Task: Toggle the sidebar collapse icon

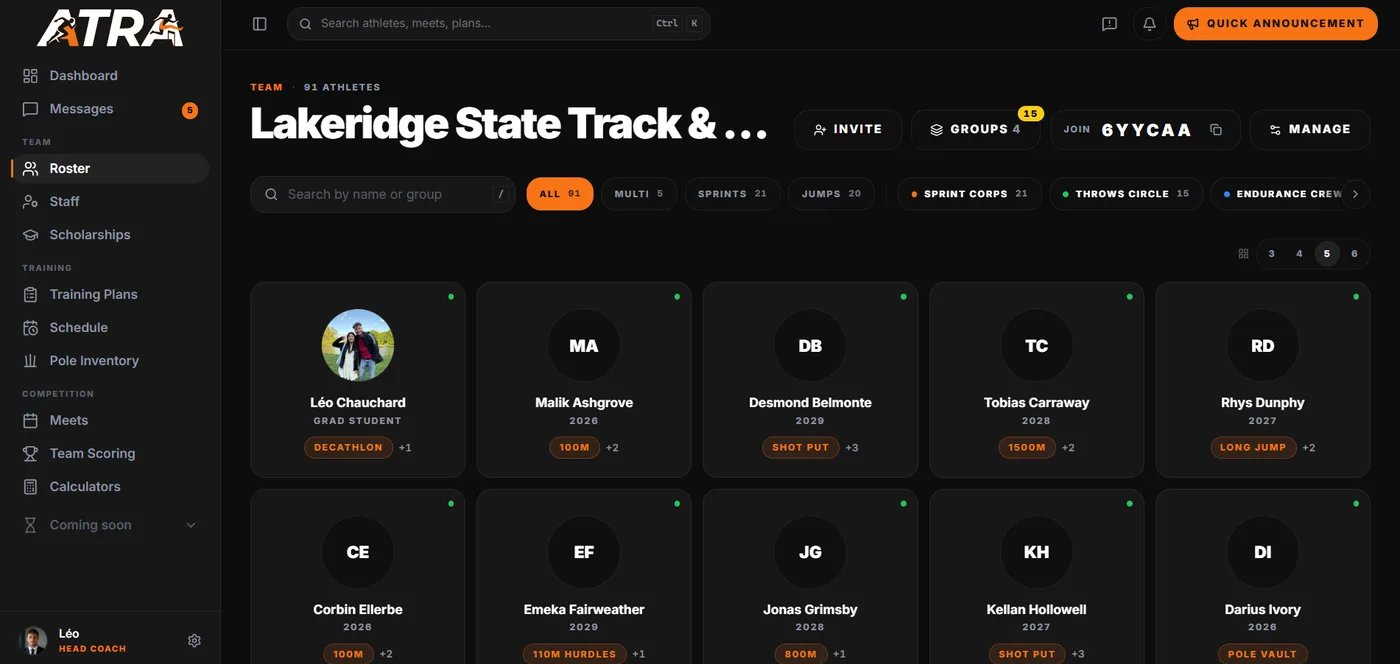Action: (x=260, y=24)
